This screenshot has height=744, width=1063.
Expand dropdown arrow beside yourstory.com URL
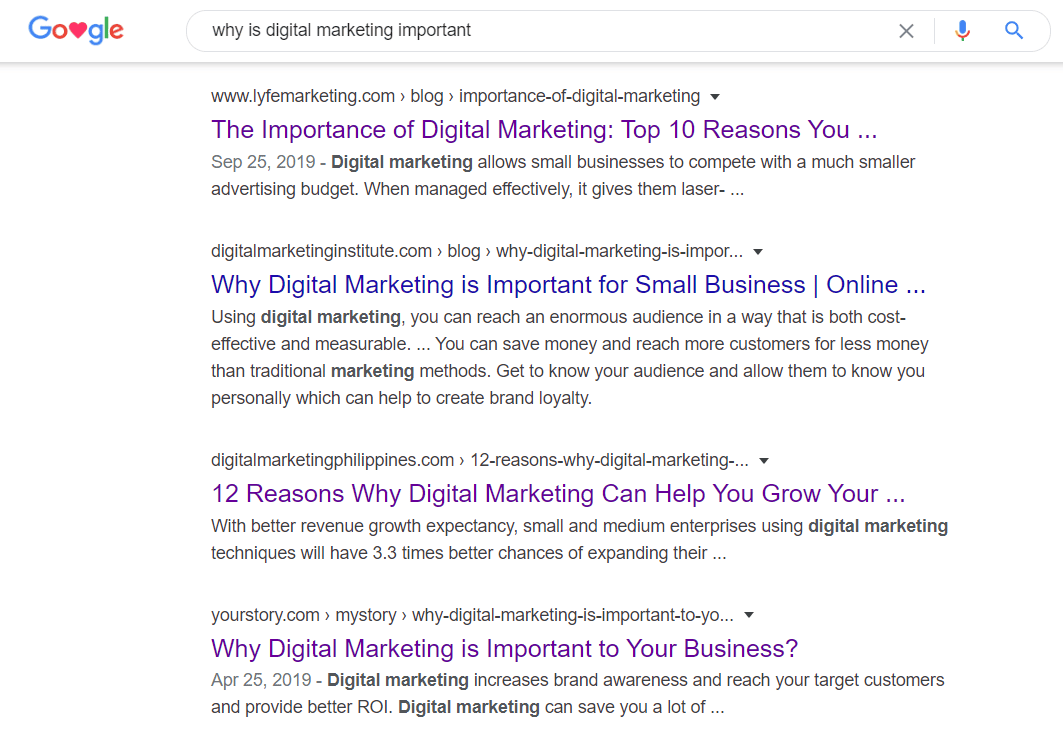749,616
